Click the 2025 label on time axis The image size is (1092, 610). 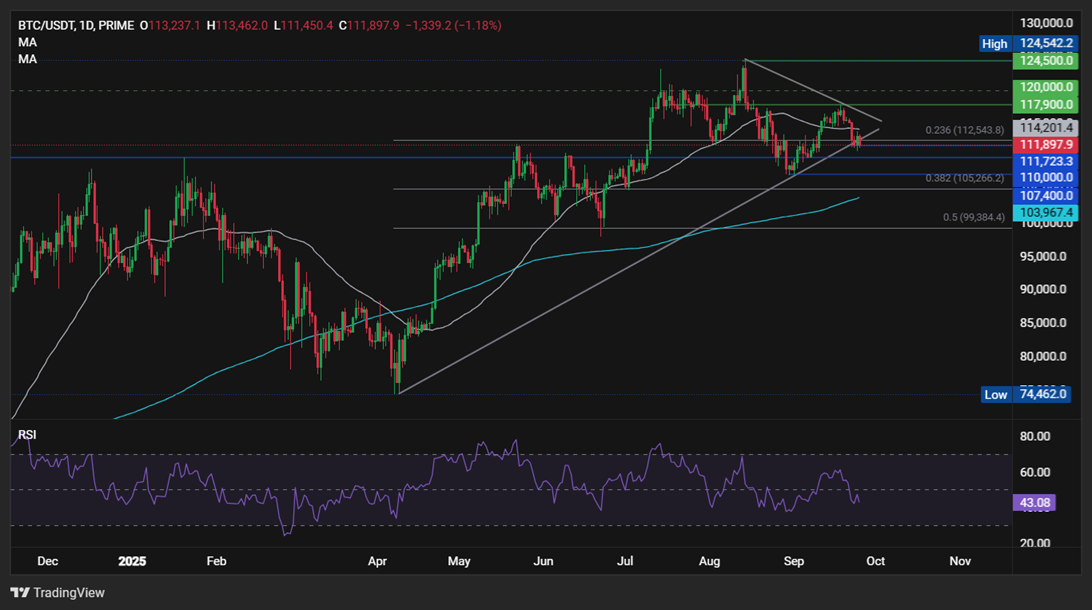click(x=133, y=562)
